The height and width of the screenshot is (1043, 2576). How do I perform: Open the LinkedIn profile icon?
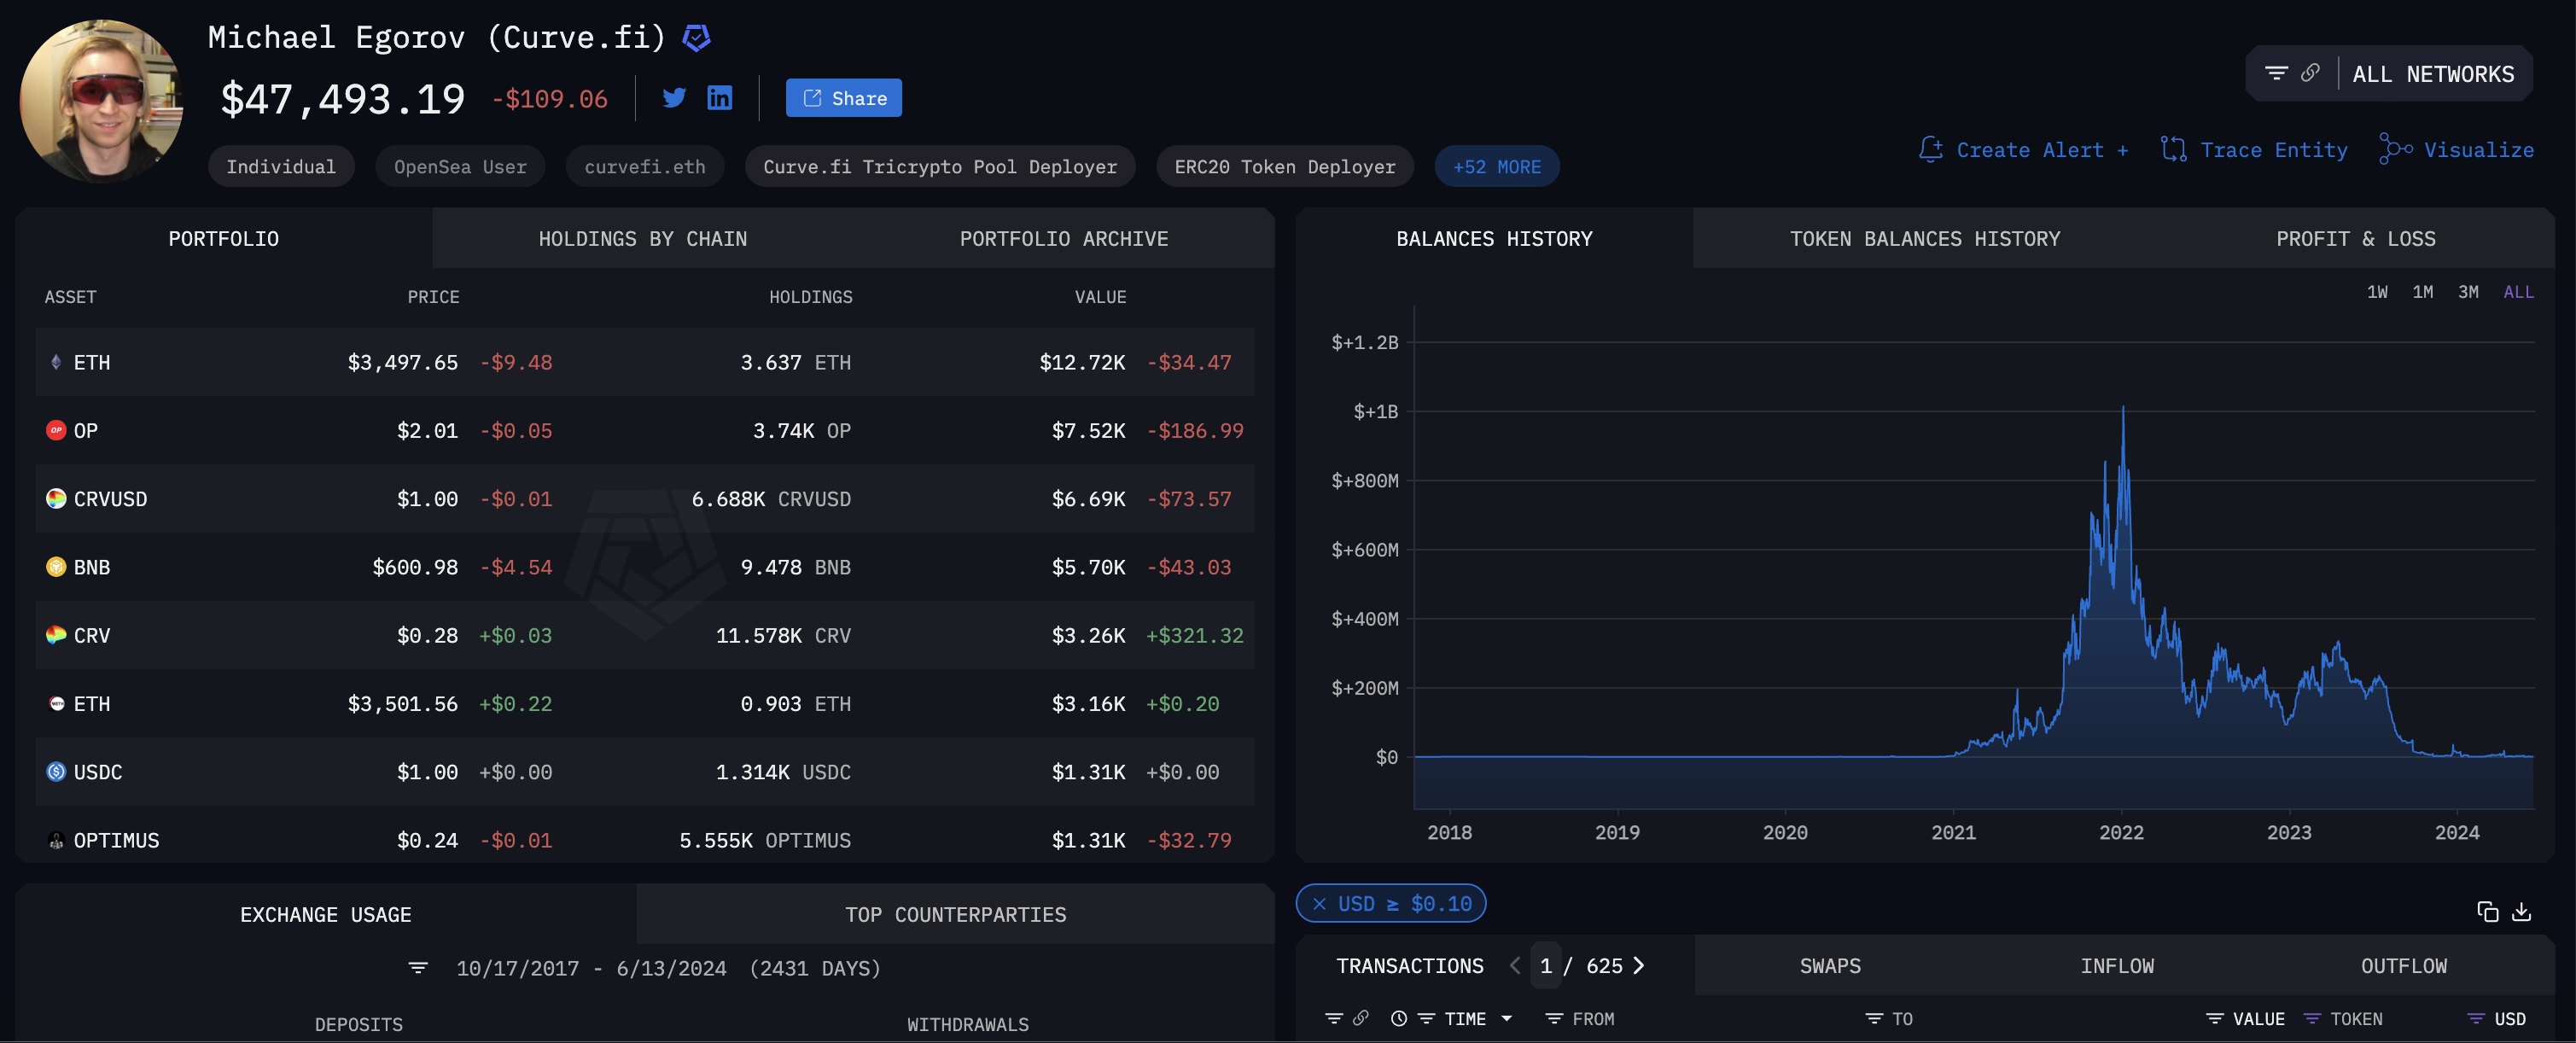719,97
